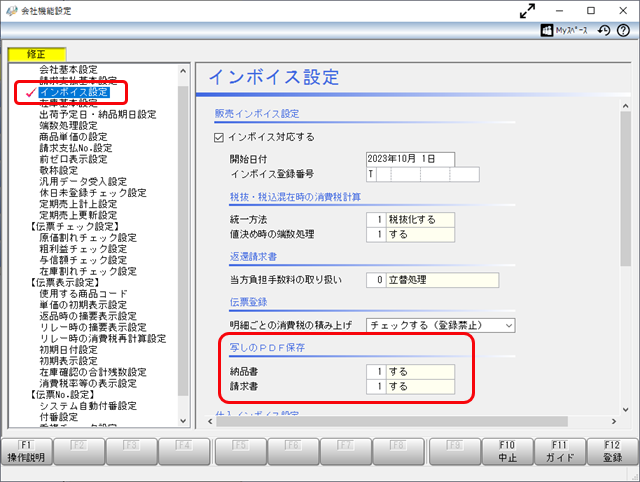This screenshot has width=640, height=482.
Task: Select 定期売上更新設定 in the list
Action: point(78,215)
